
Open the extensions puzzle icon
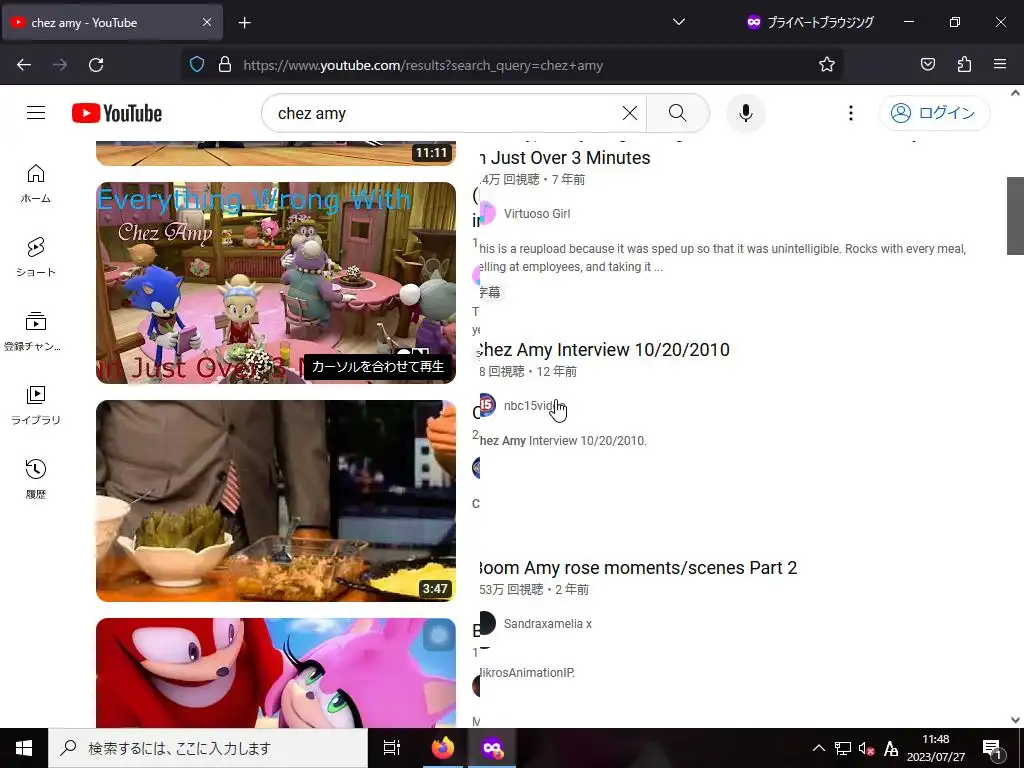(964, 65)
